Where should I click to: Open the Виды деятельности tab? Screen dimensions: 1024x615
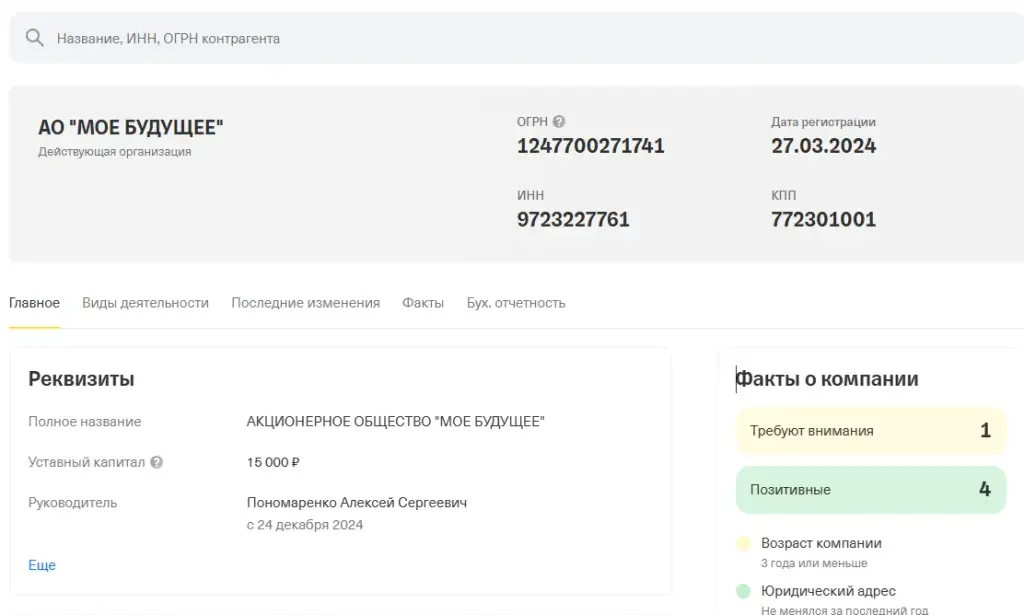(146, 303)
